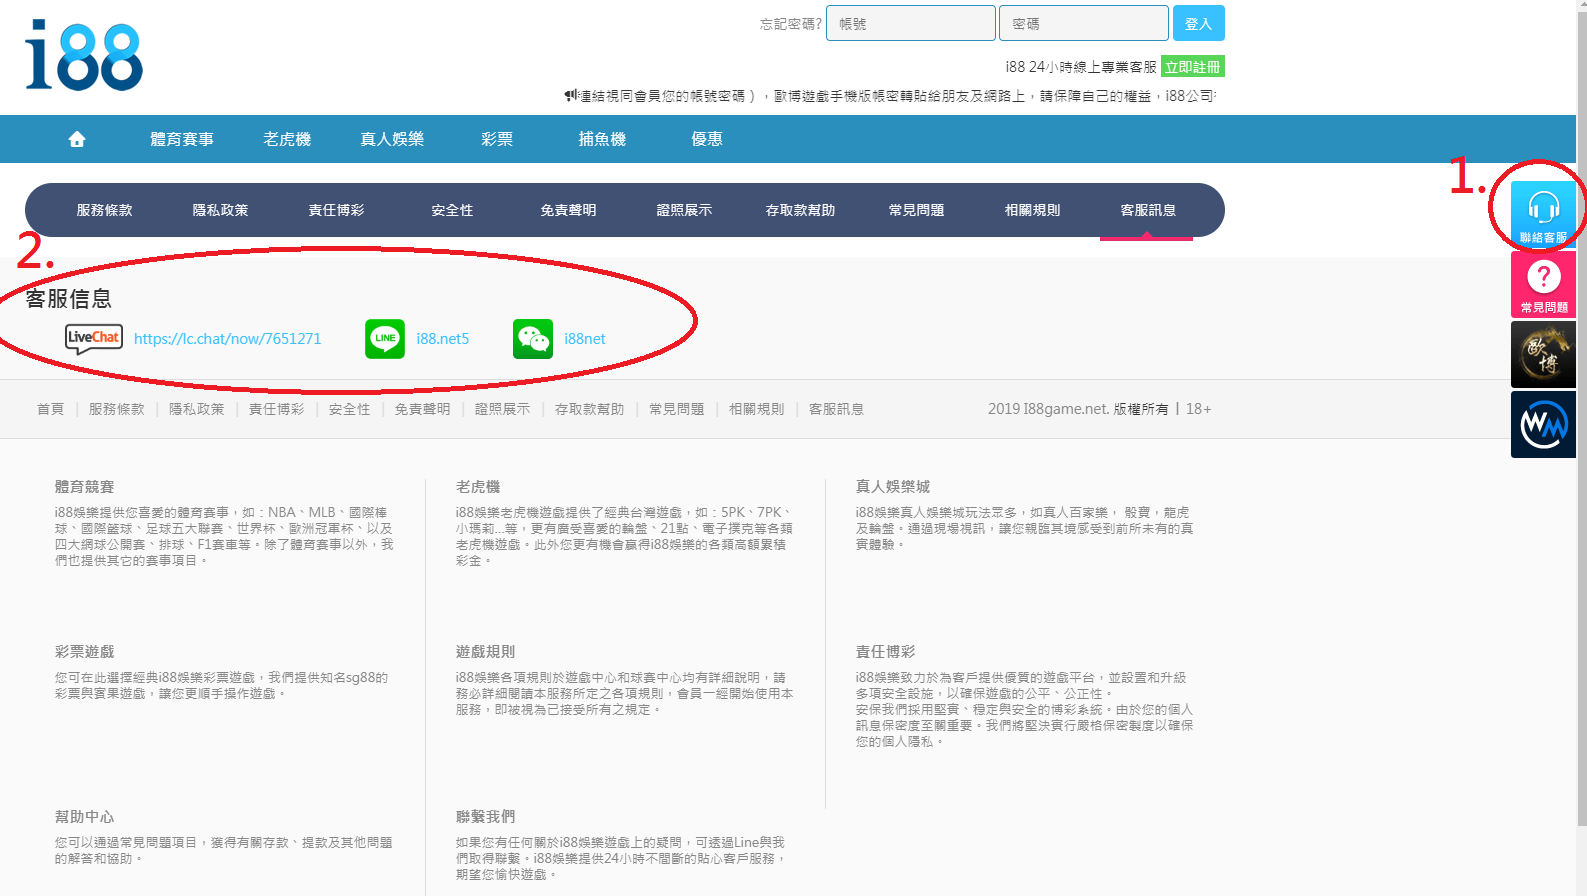Viewport: 1587px width, 896px height.
Task: Click the 老虎機 footer heading
Action: click(478, 487)
